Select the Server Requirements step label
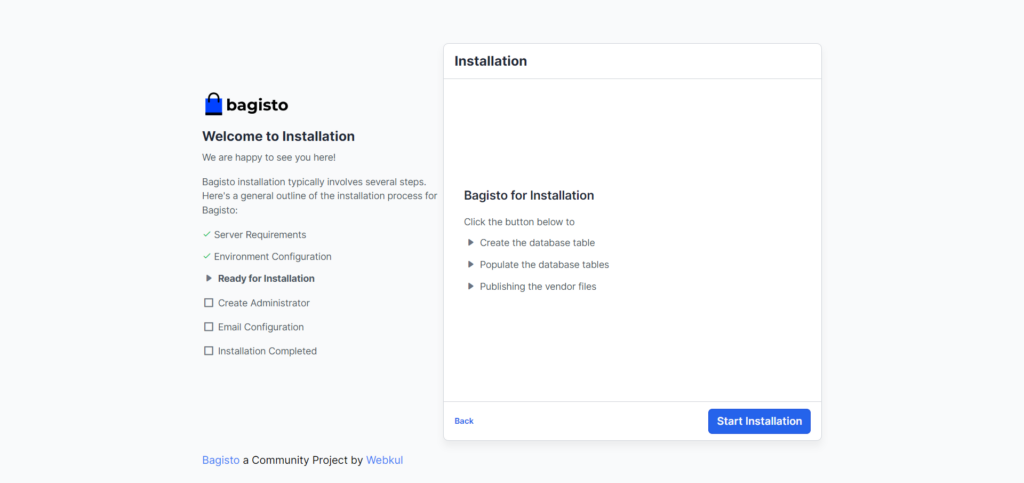The image size is (1024, 483). click(260, 234)
